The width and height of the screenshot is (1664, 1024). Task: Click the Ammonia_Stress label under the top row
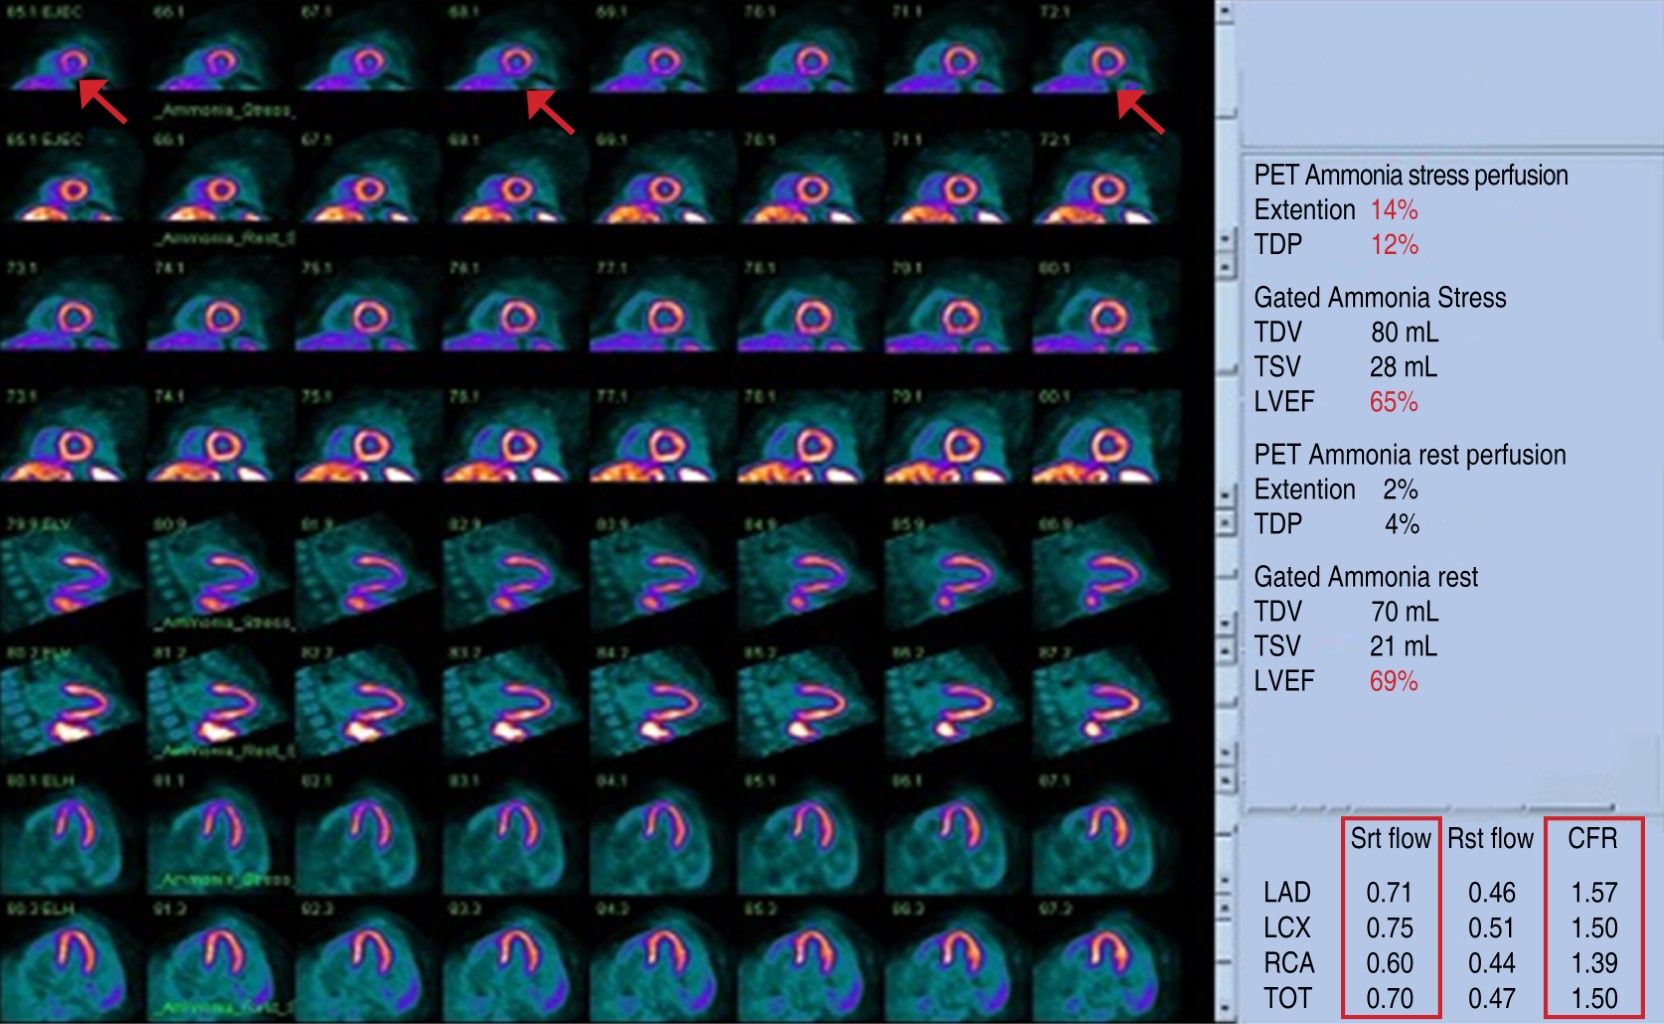pos(224,110)
